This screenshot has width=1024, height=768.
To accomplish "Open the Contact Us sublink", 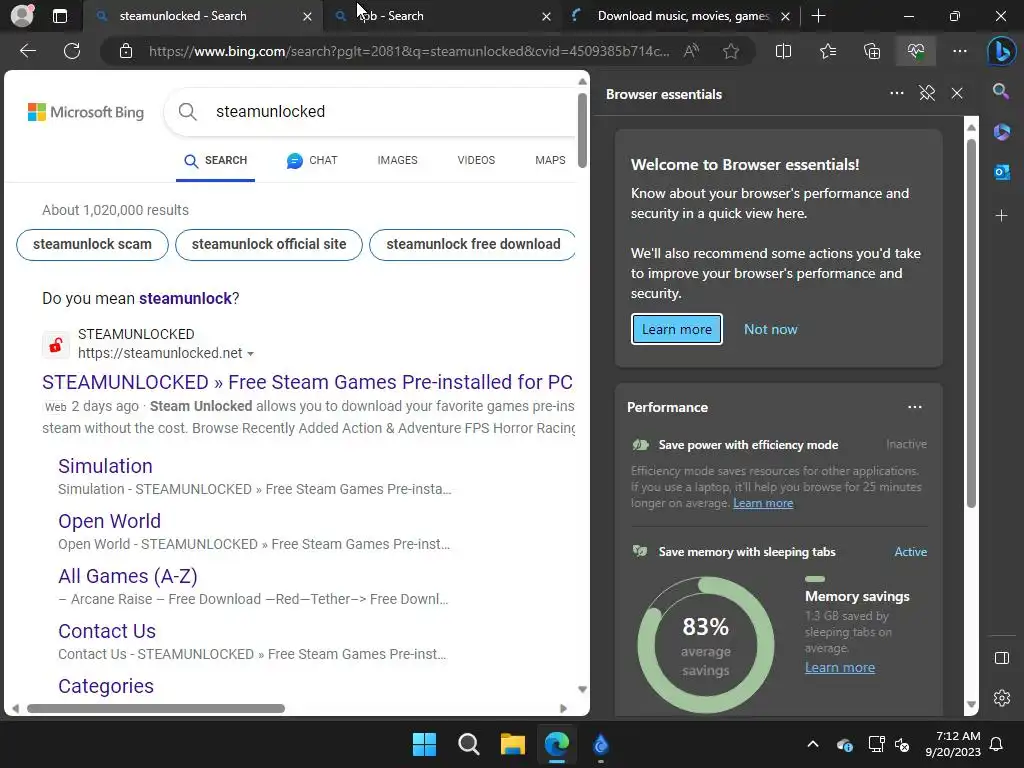I will tap(107, 631).
